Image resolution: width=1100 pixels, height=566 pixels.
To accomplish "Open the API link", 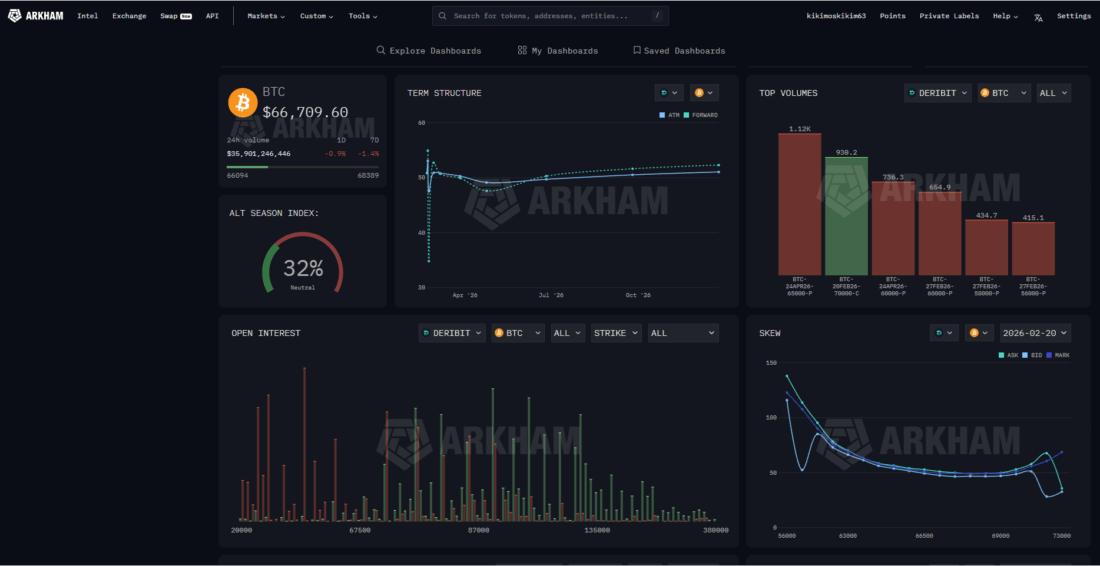I will click(x=212, y=16).
